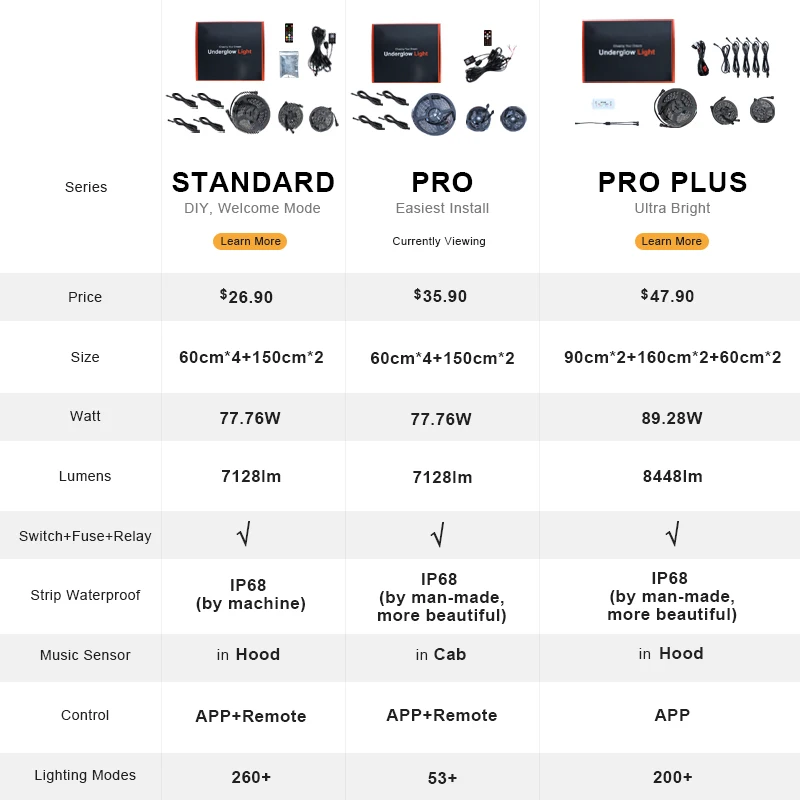Viewport: 800px width, 800px height.
Task: Select the PRO PLUS size 90cm*2+160cm*2+60cm*2
Action: pyautogui.click(x=672, y=357)
